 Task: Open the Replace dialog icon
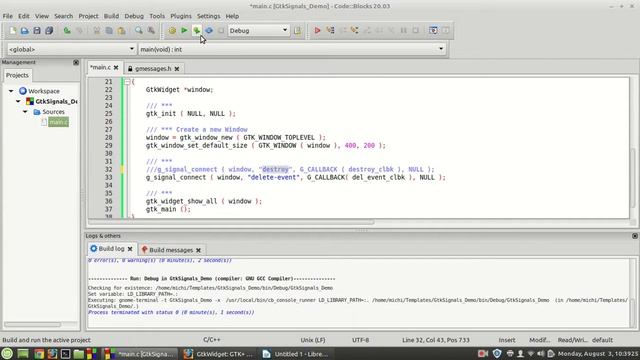[151, 31]
